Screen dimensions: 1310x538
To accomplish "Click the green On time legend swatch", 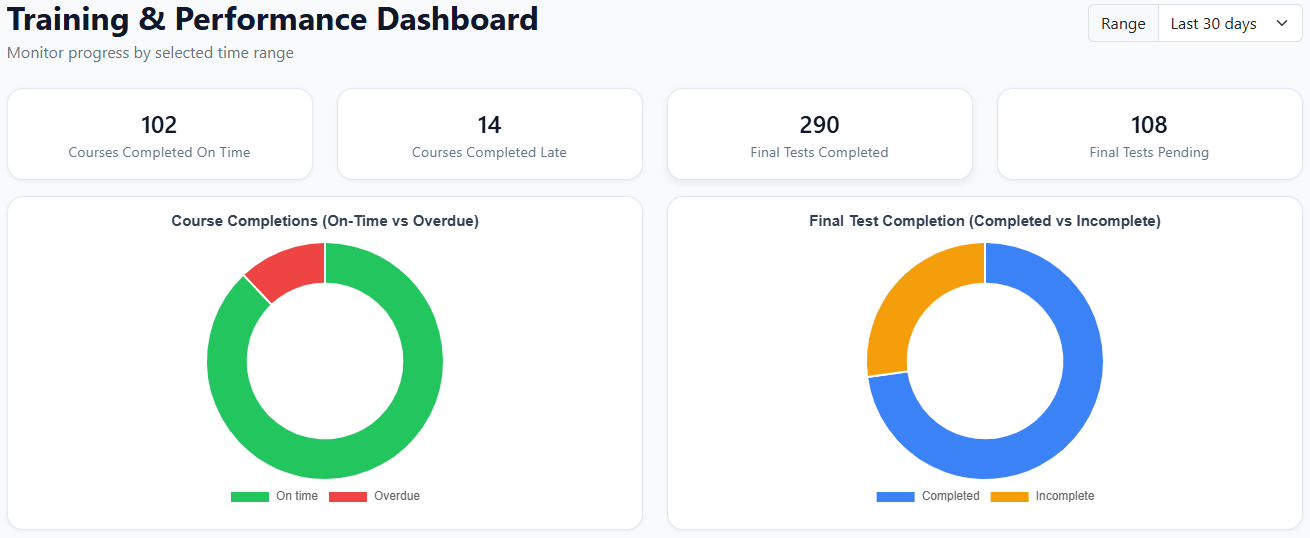I will (249, 497).
